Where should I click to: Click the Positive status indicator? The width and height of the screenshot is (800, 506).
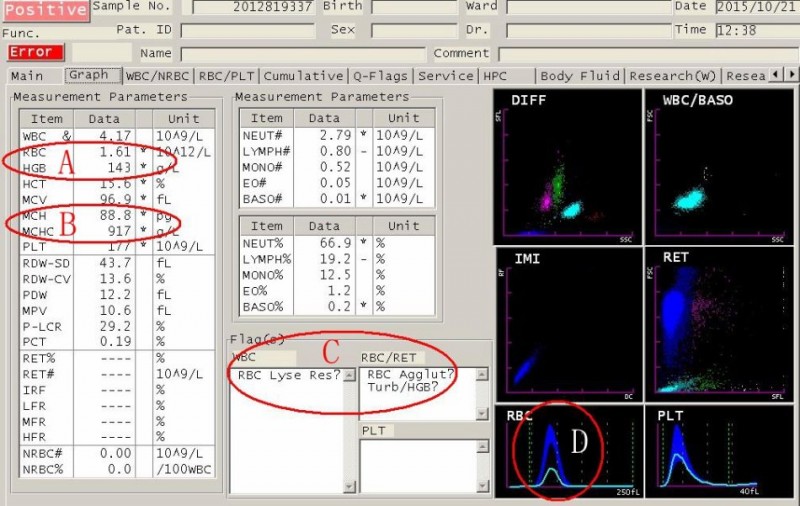click(x=46, y=10)
